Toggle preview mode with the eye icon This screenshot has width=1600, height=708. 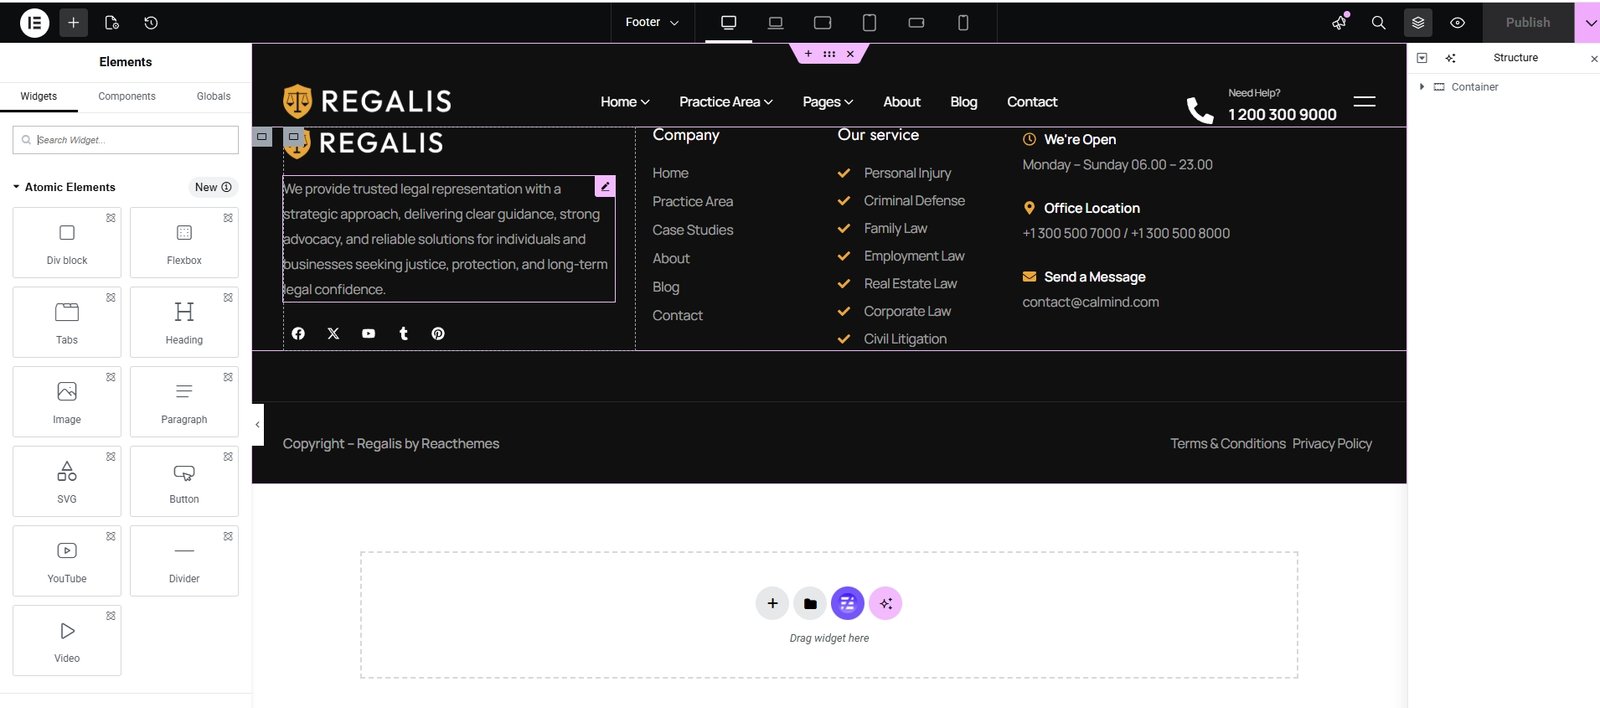tap(1457, 22)
